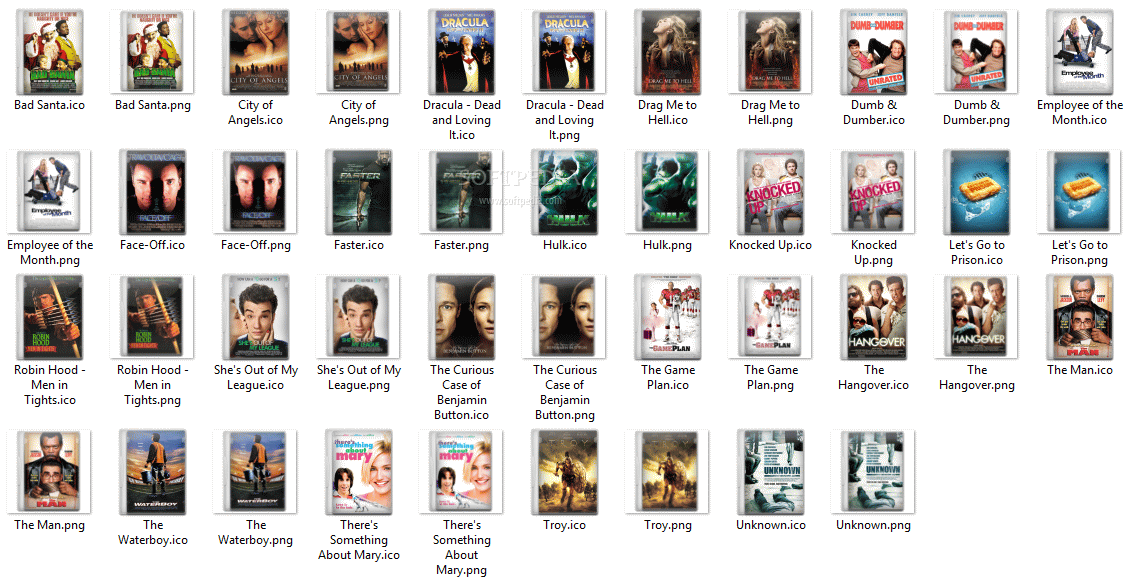Pick the Troy.ico icon

tap(564, 472)
